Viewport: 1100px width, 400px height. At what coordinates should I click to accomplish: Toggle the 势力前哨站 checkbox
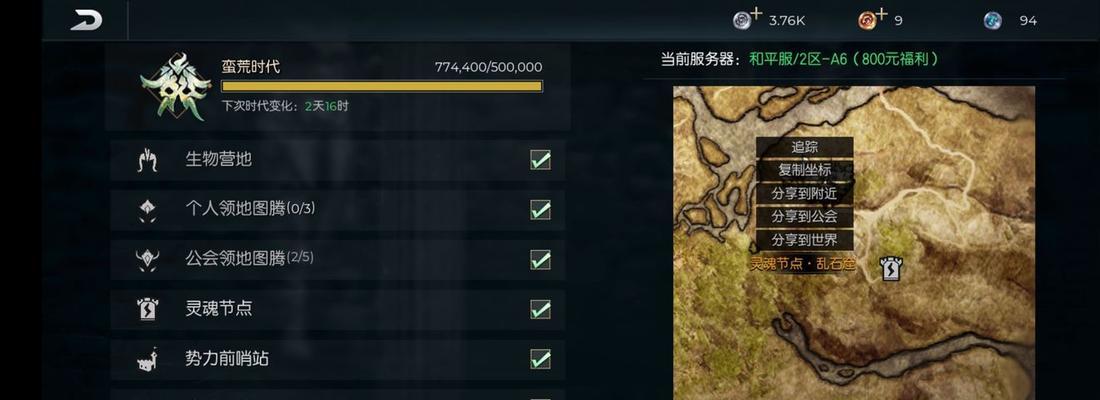[x=540, y=359]
